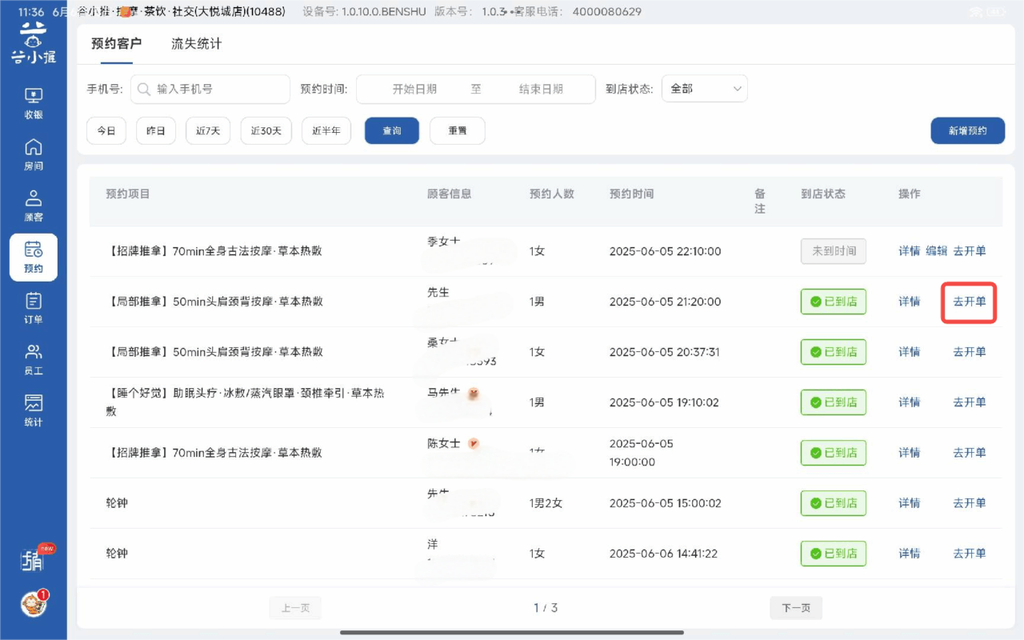
Task: Select the 【睡个好觉】助眠头疗 project text
Action: [245, 402]
